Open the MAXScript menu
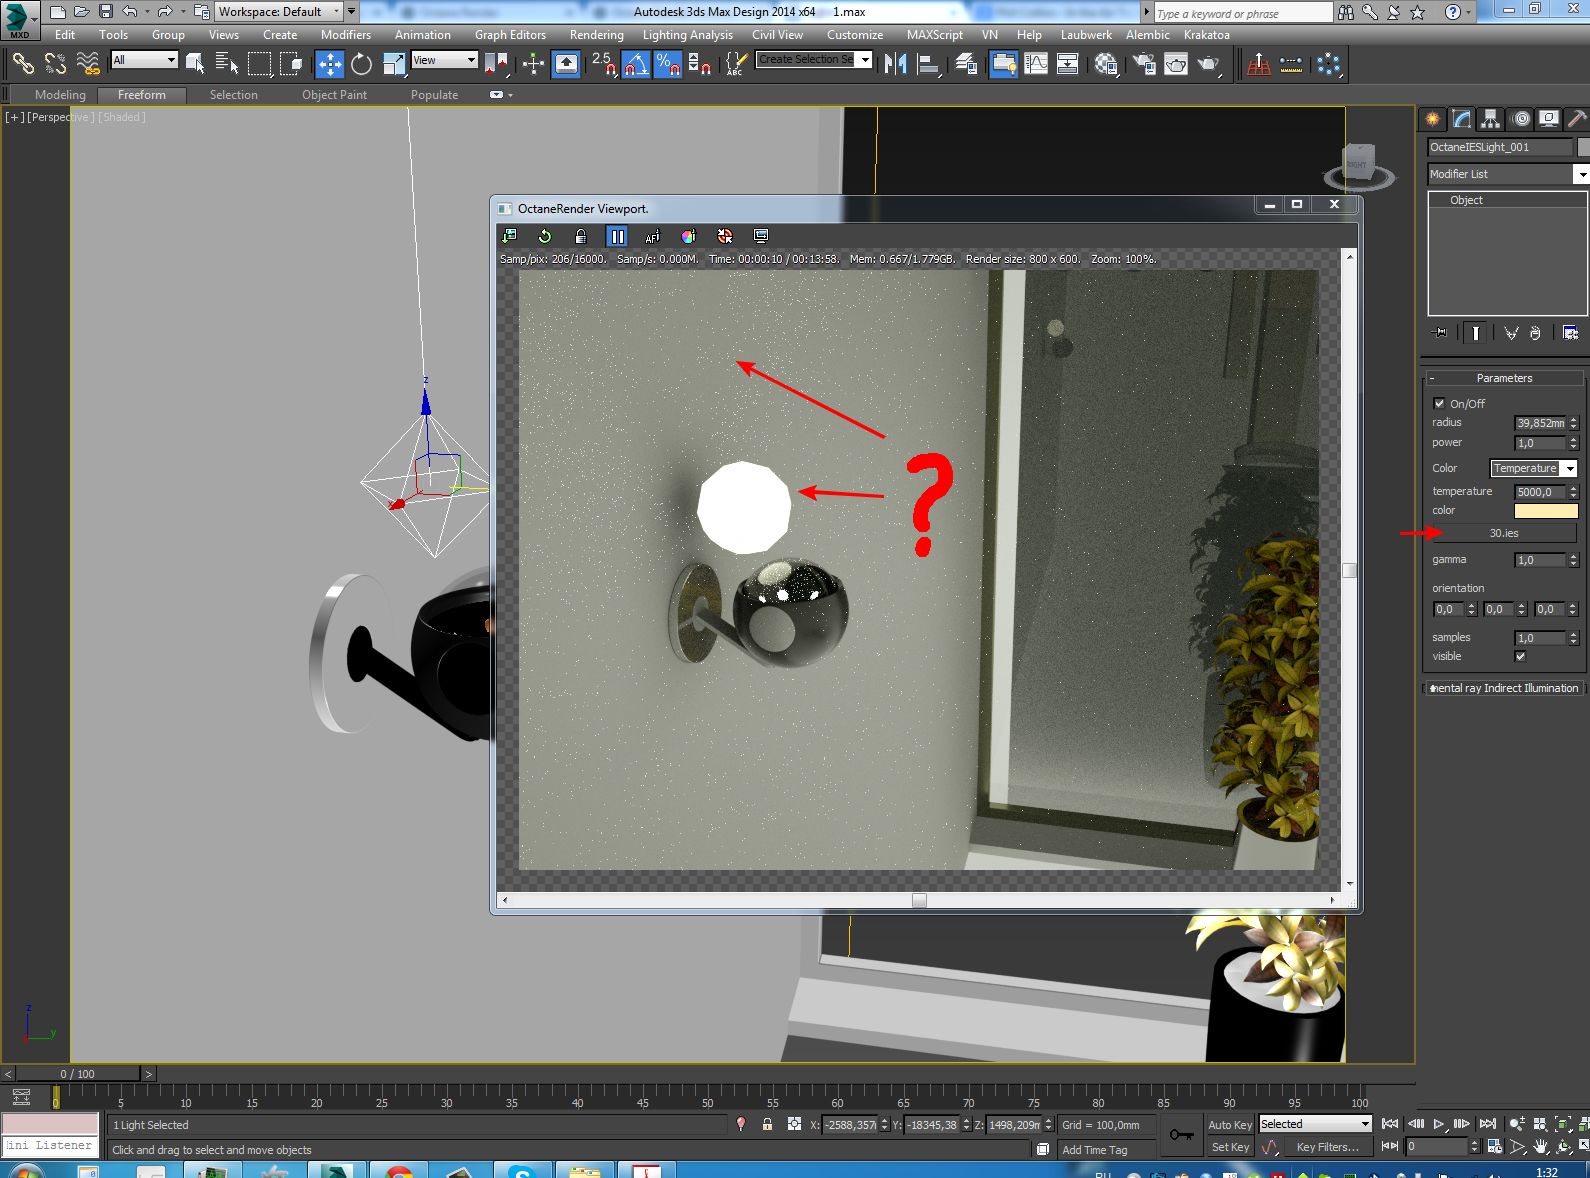1590x1178 pixels. tap(934, 35)
